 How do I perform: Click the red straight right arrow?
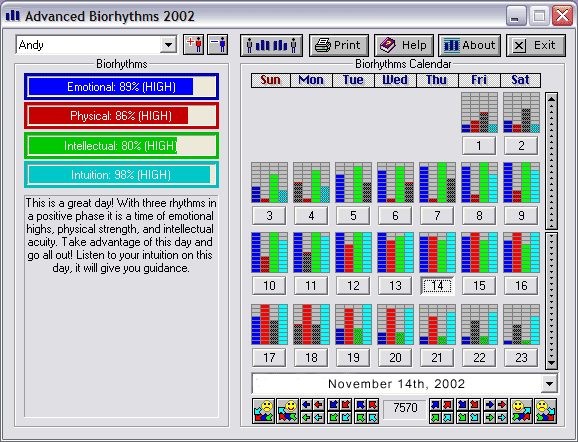click(x=502, y=404)
